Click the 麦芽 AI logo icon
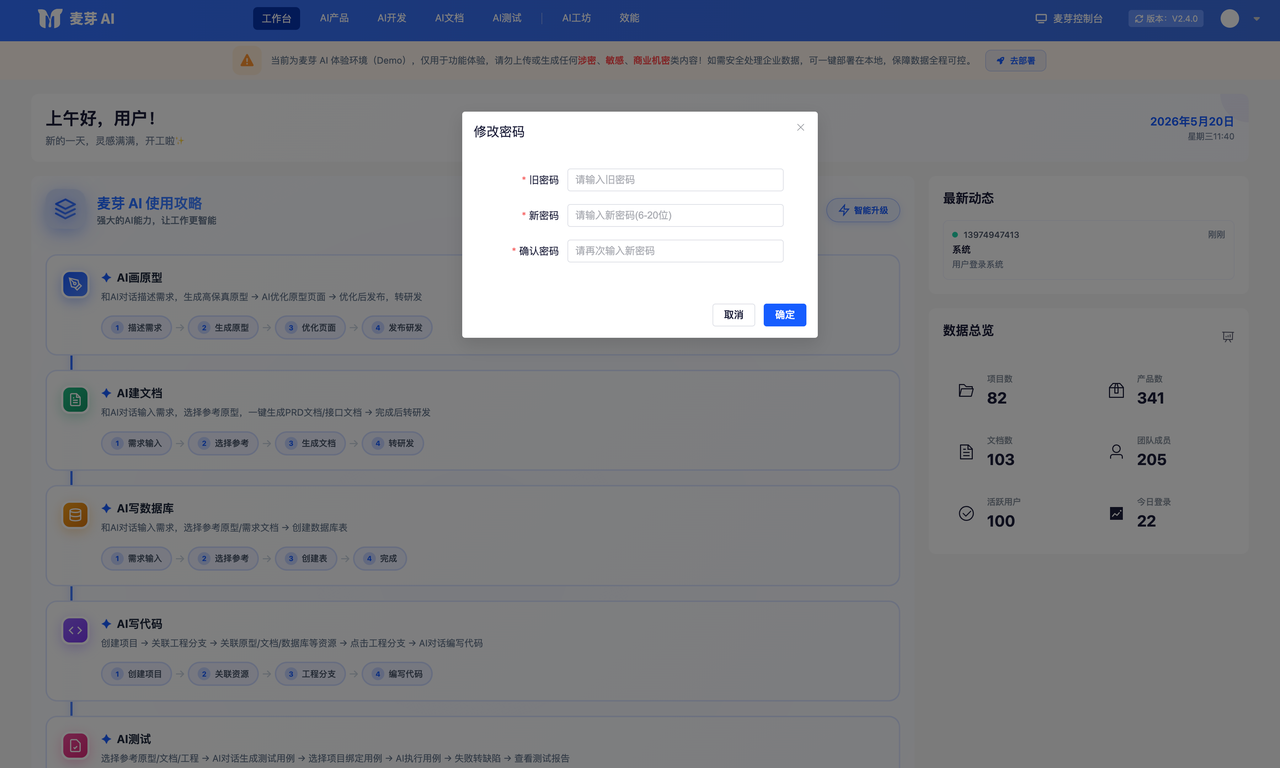The image size is (1280, 768). click(x=50, y=18)
